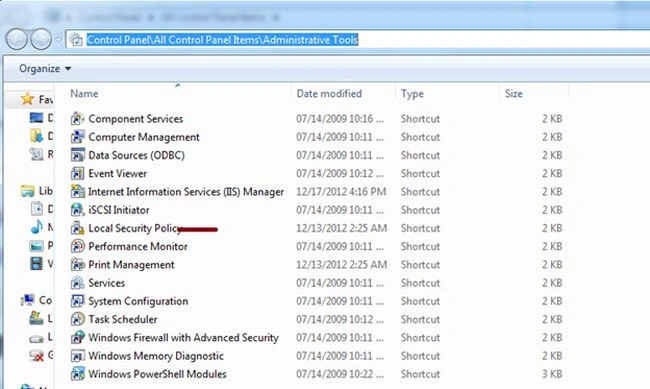The height and width of the screenshot is (389, 650).
Task: Select the 'Data Sources (ODBC)' name
Action: (x=136, y=155)
